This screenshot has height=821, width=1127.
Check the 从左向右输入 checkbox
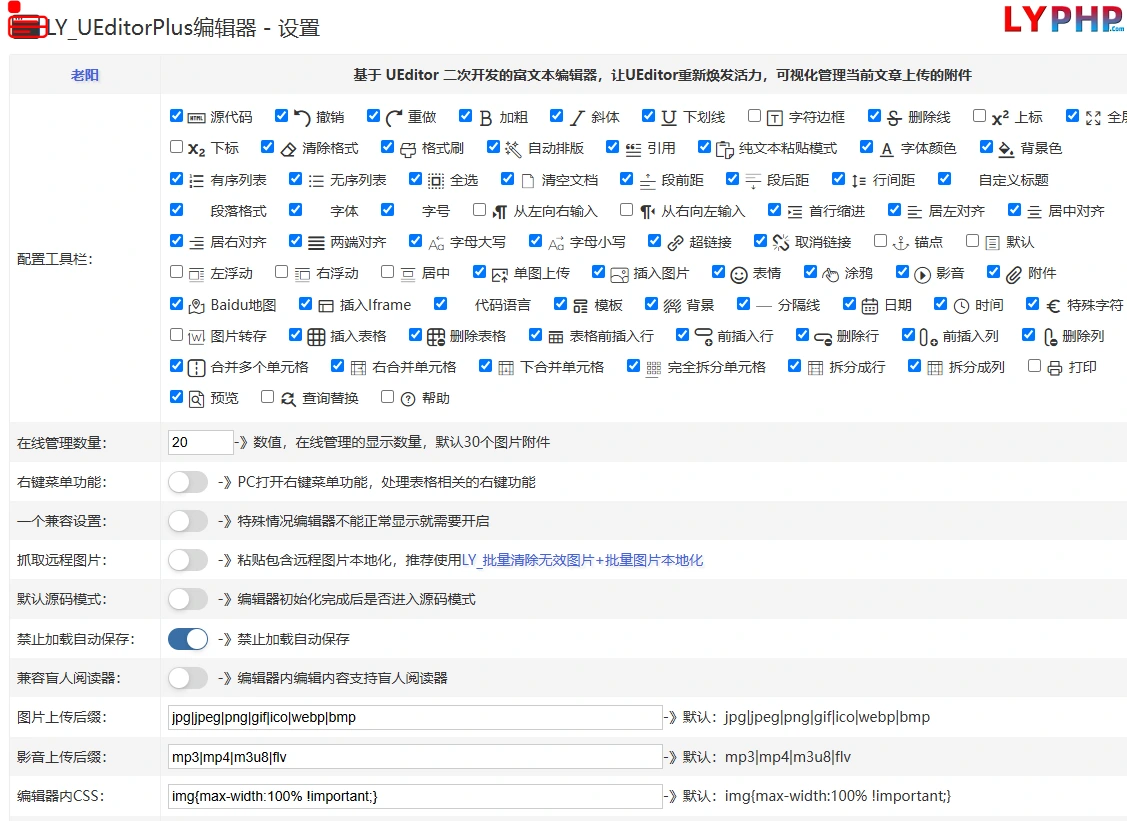pyautogui.click(x=479, y=209)
